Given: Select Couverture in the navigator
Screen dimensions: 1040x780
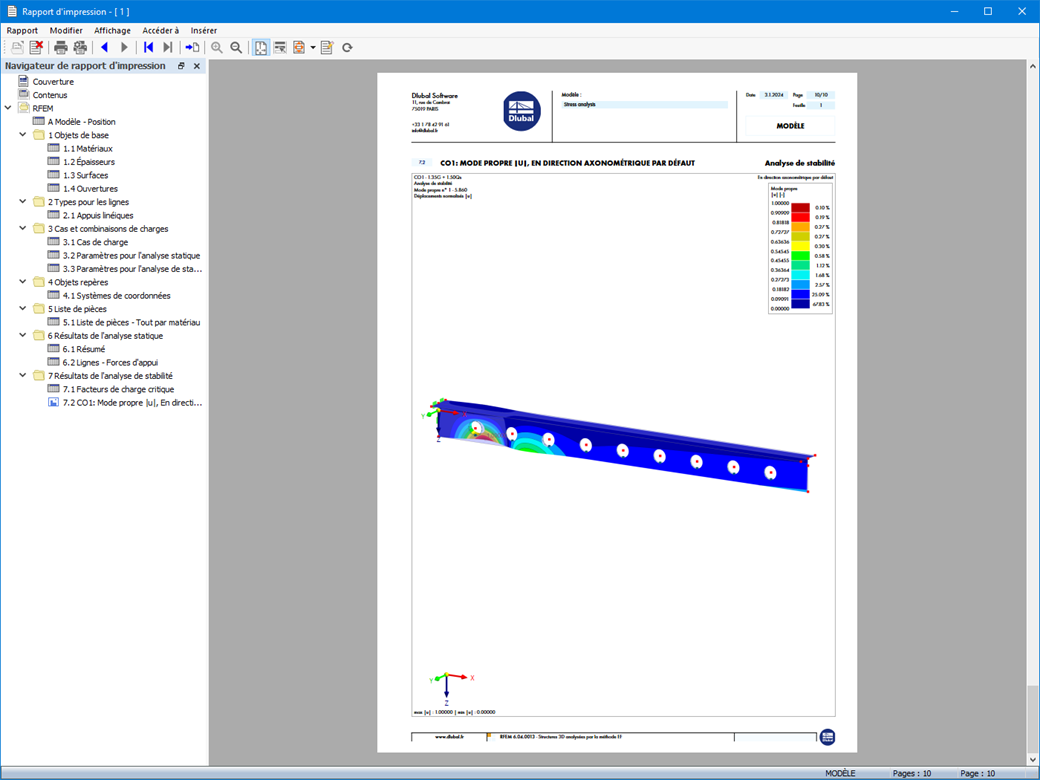Looking at the screenshot, I should (x=53, y=82).
